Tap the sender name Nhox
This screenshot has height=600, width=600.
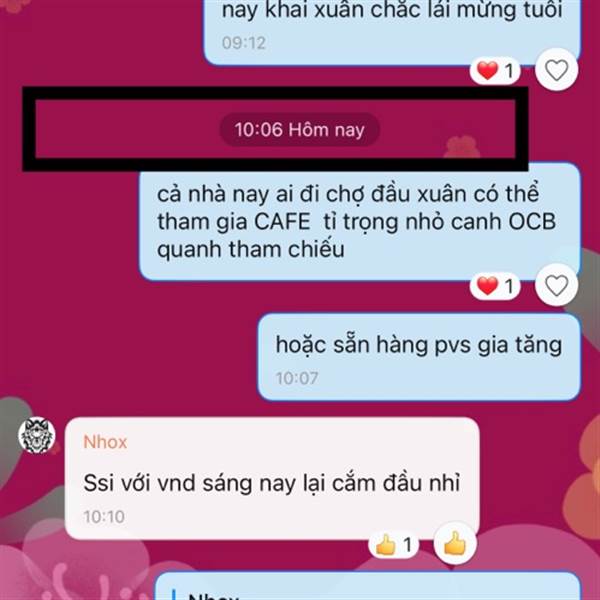tap(105, 442)
